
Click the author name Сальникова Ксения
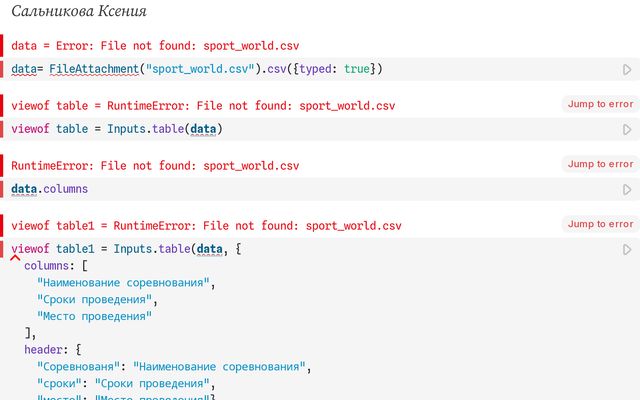pos(79,11)
